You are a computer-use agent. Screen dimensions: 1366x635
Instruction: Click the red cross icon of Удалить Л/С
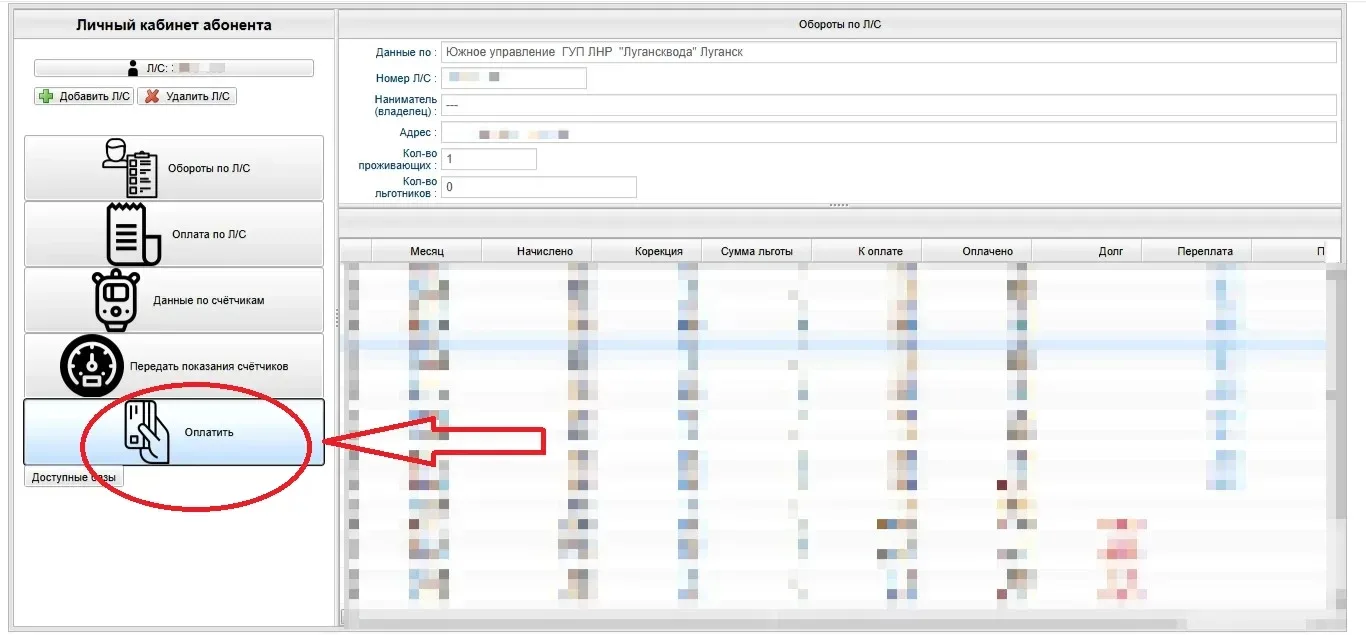pos(152,96)
